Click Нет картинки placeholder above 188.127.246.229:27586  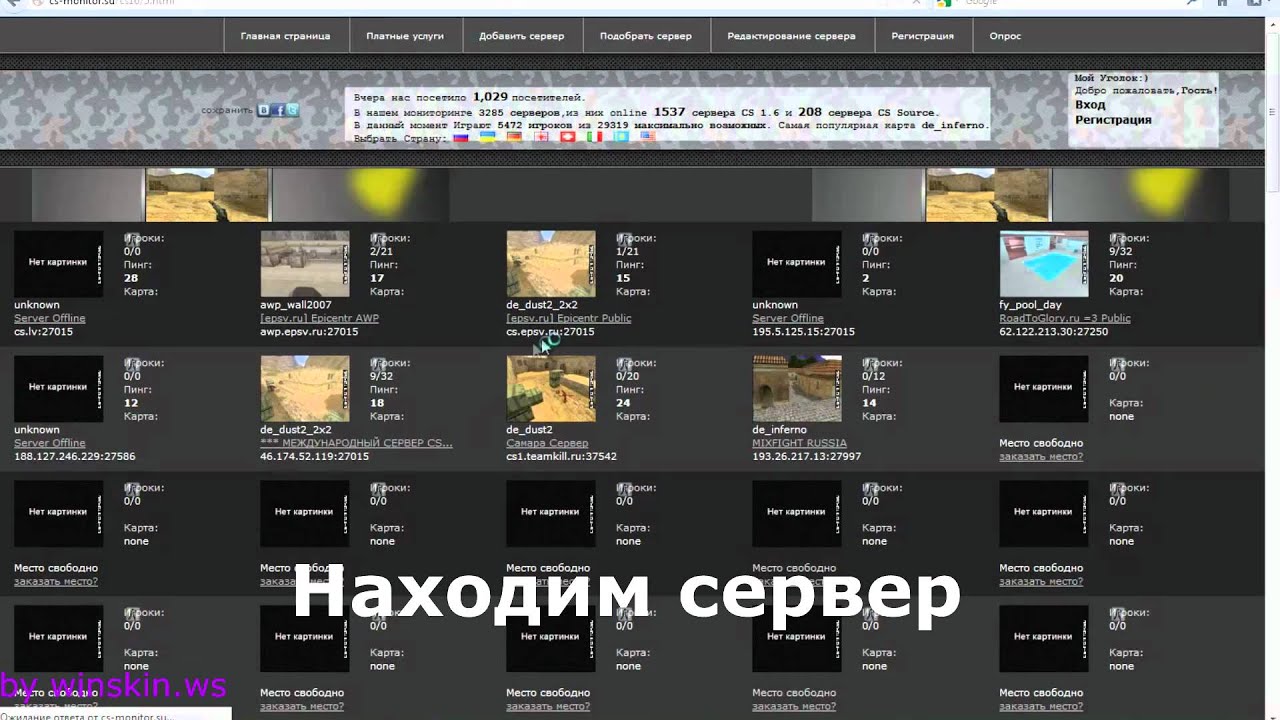point(58,389)
